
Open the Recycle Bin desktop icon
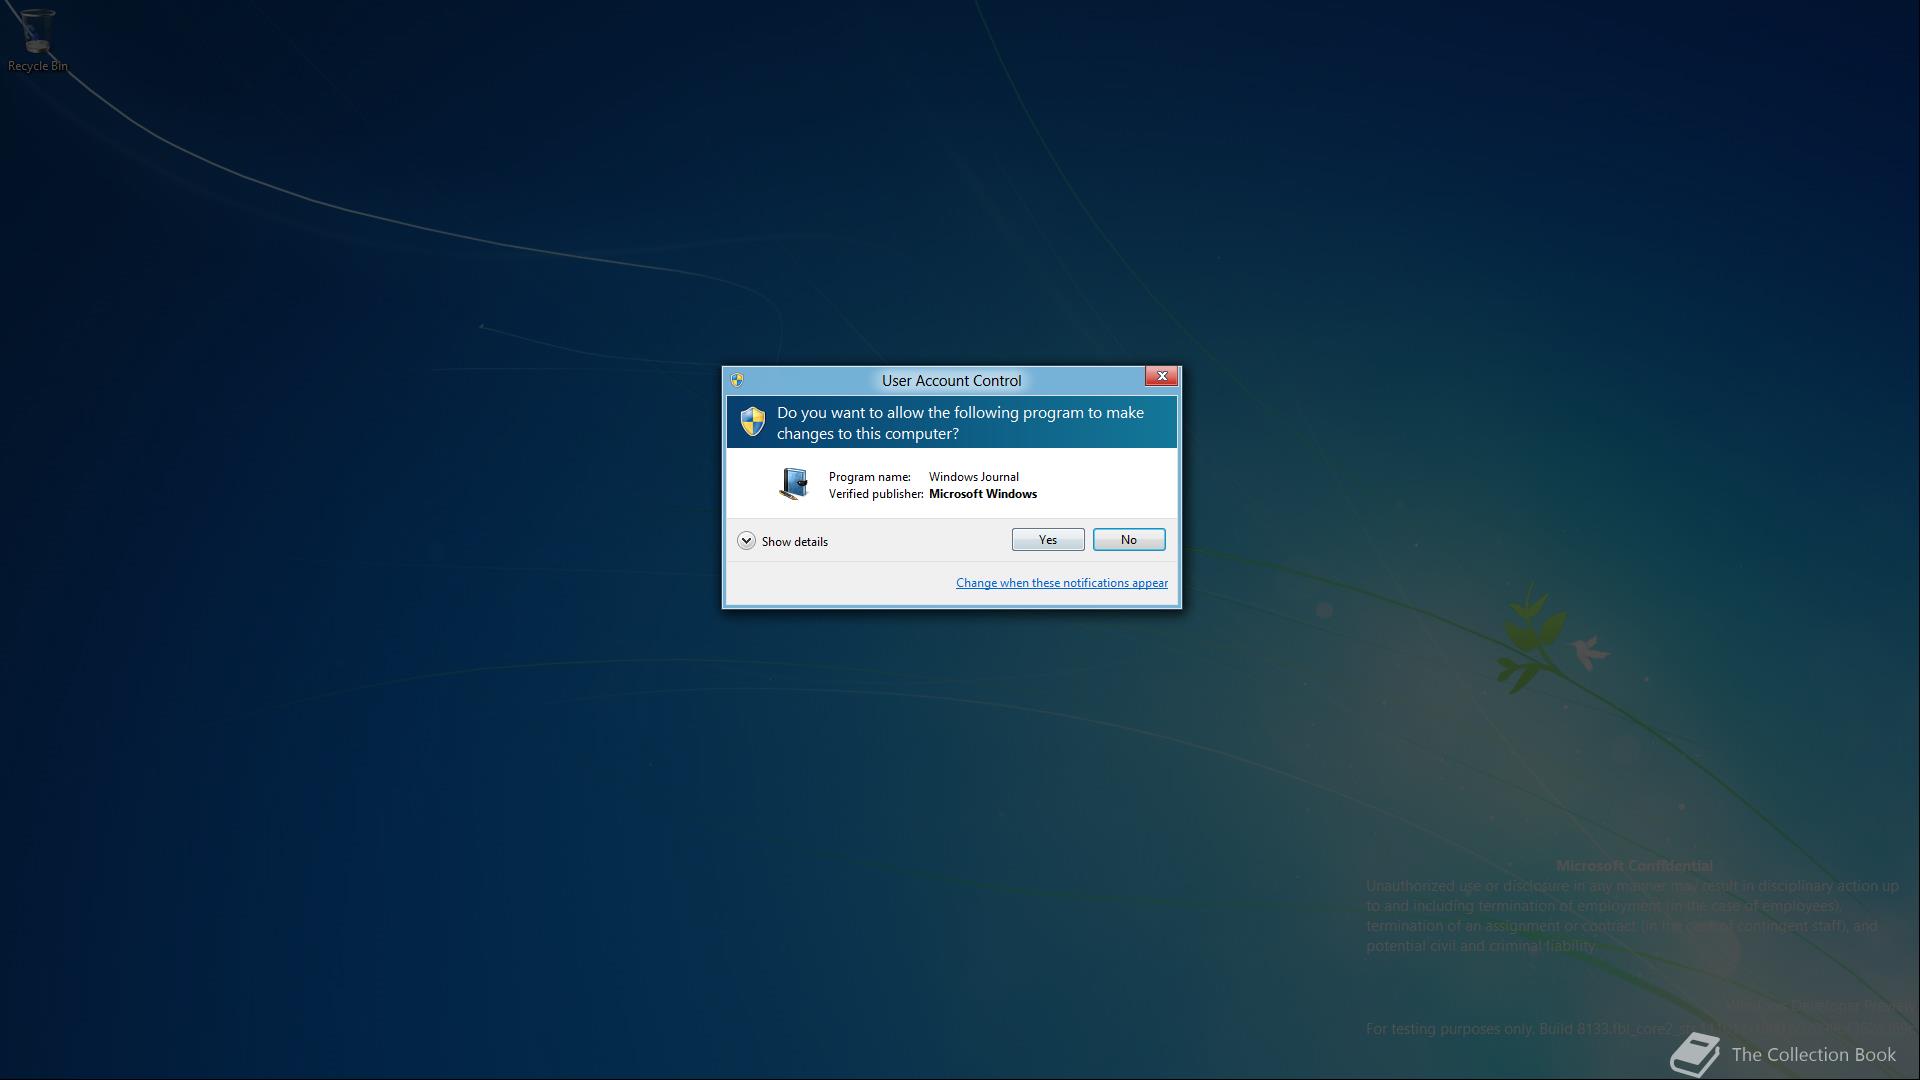(x=37, y=32)
